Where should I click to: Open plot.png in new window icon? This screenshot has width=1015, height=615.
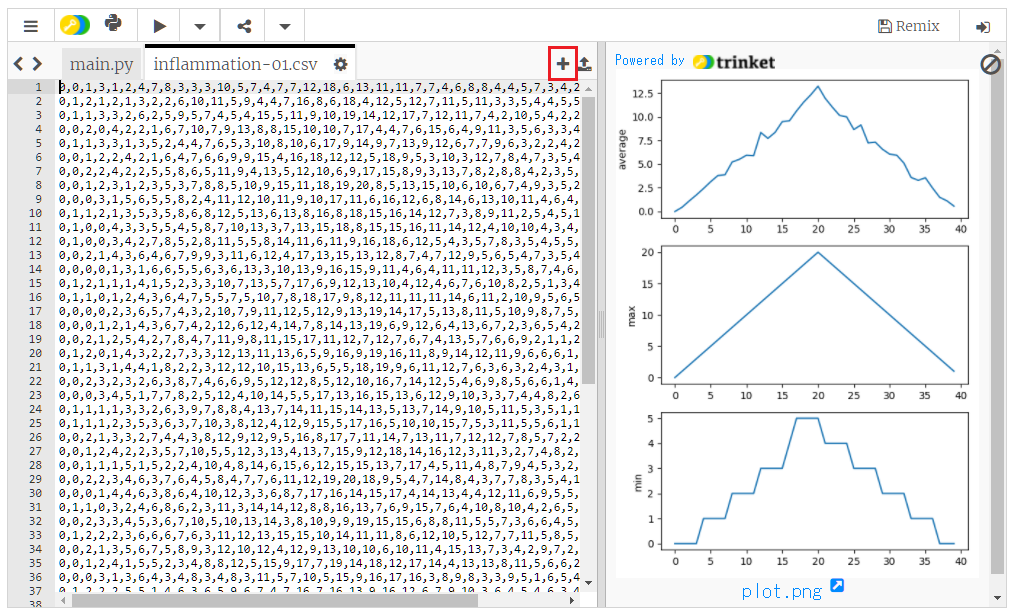tap(837, 585)
